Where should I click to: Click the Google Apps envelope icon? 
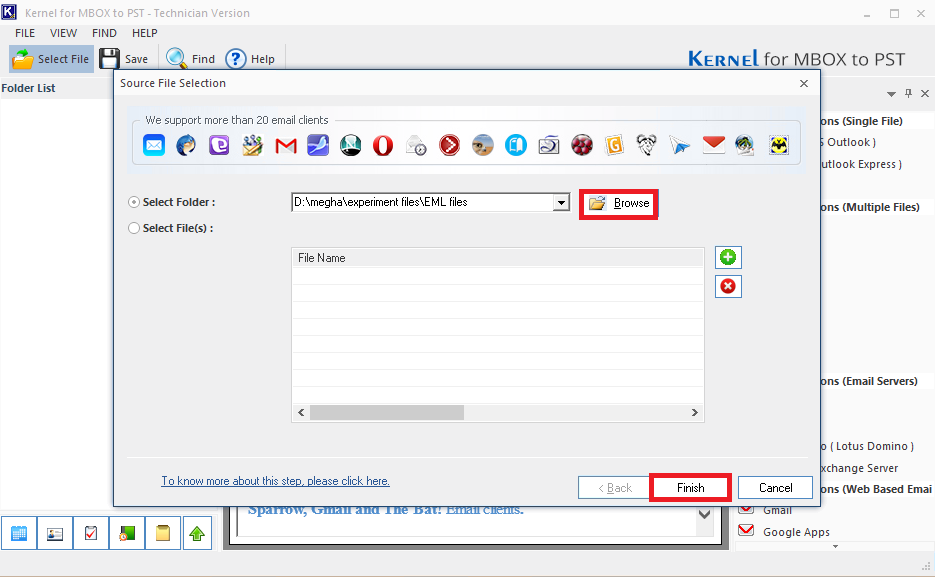pyautogui.click(x=746, y=530)
